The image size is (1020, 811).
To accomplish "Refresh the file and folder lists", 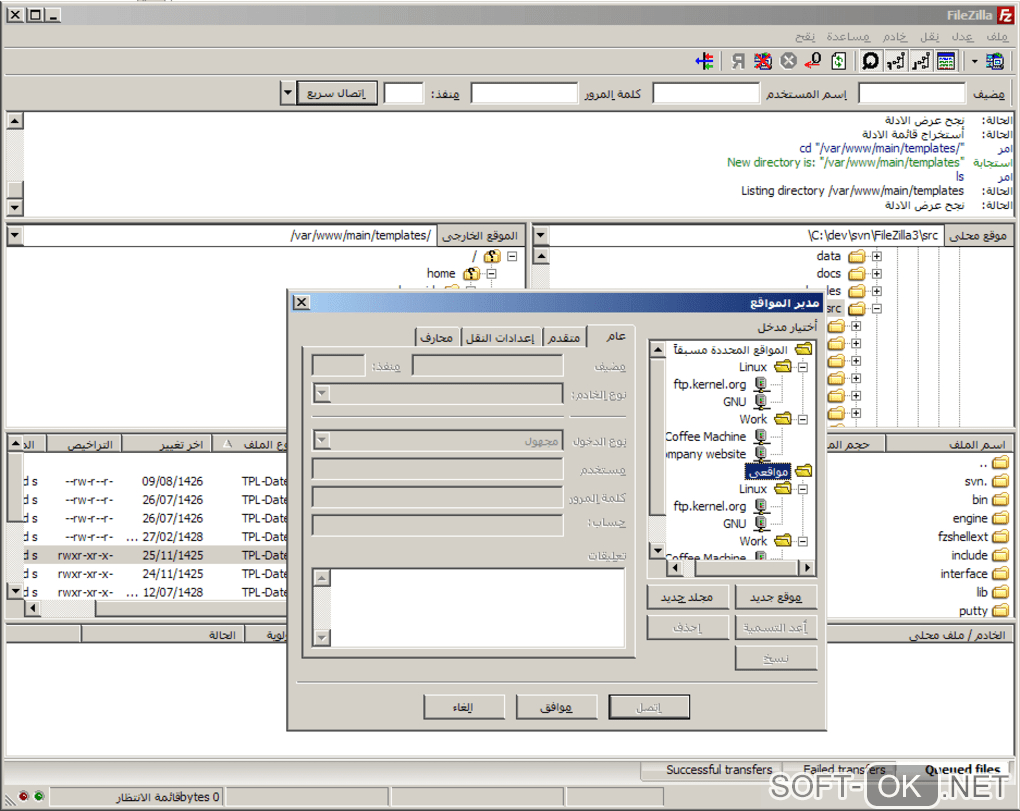I will pyautogui.click(x=839, y=62).
